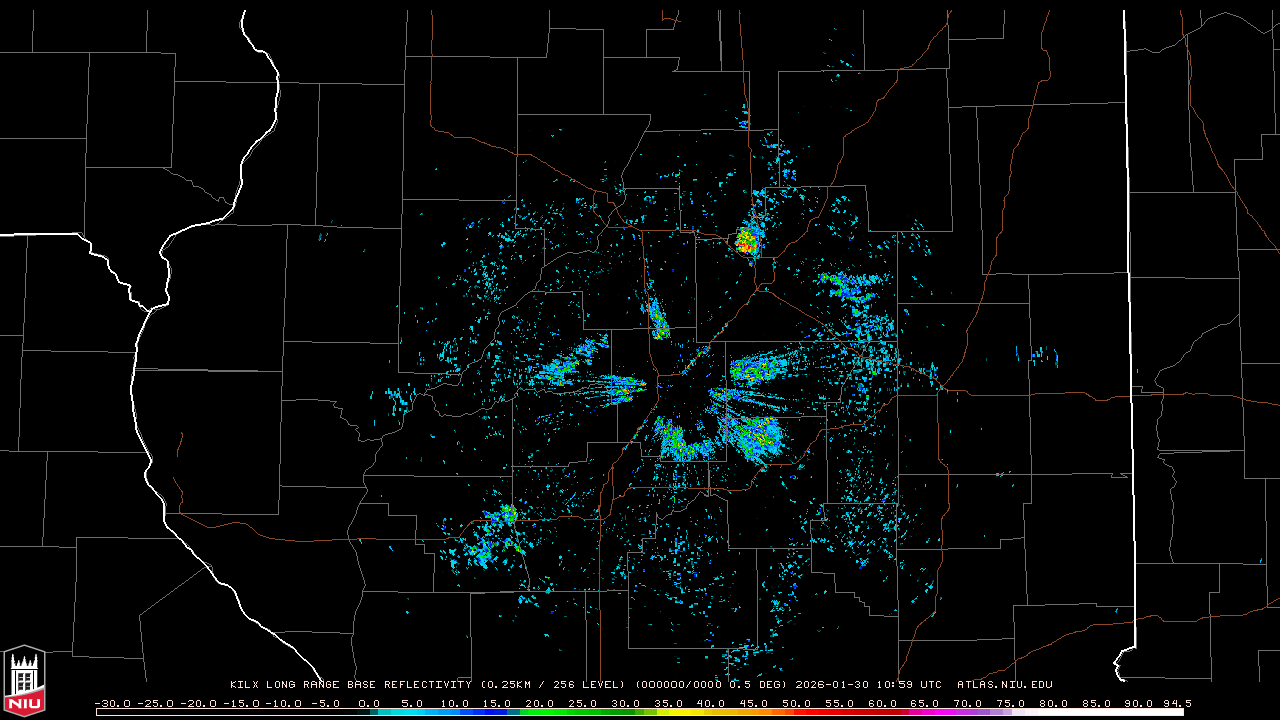Click the 0.0 scale label
Image resolution: width=1280 pixels, height=720 pixels.
(369, 703)
